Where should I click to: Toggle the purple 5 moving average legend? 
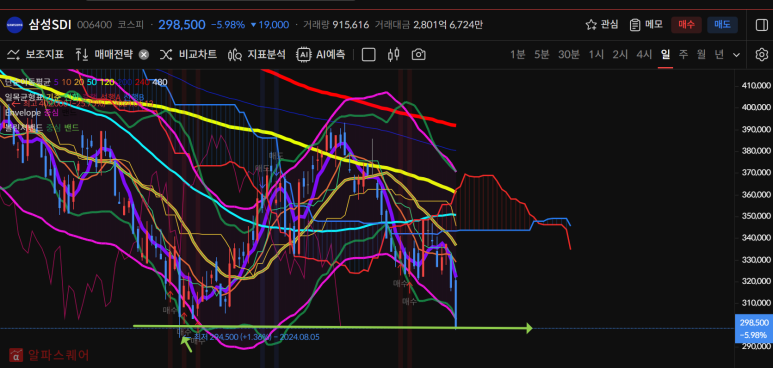56,82
